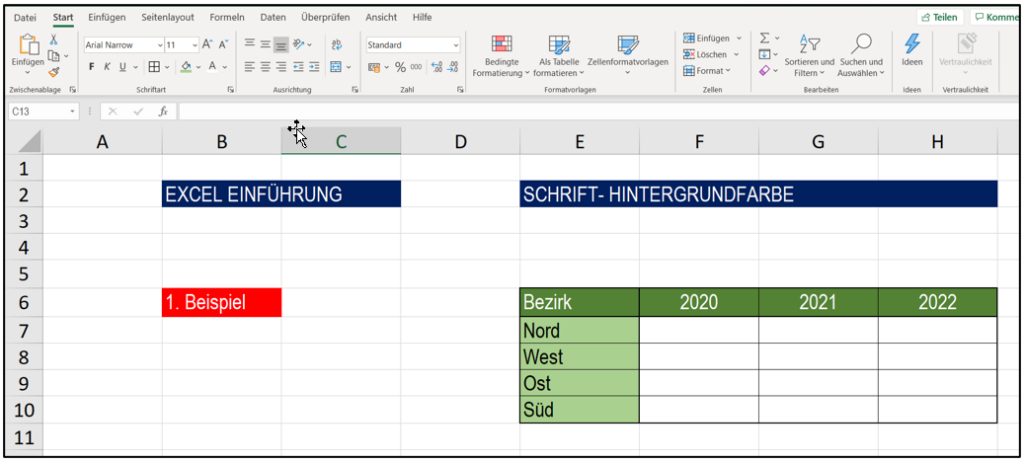Toggle center text alignment

pyautogui.click(x=265, y=67)
